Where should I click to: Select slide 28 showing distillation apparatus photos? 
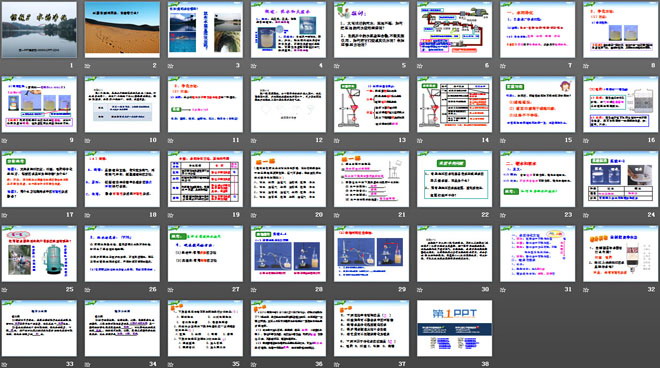click(x=288, y=253)
